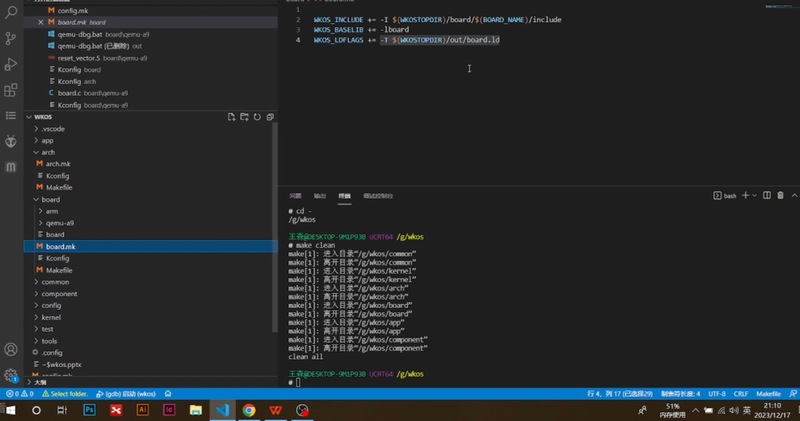Open the Extensions view icon
This screenshot has width=800, height=421.
(11, 90)
